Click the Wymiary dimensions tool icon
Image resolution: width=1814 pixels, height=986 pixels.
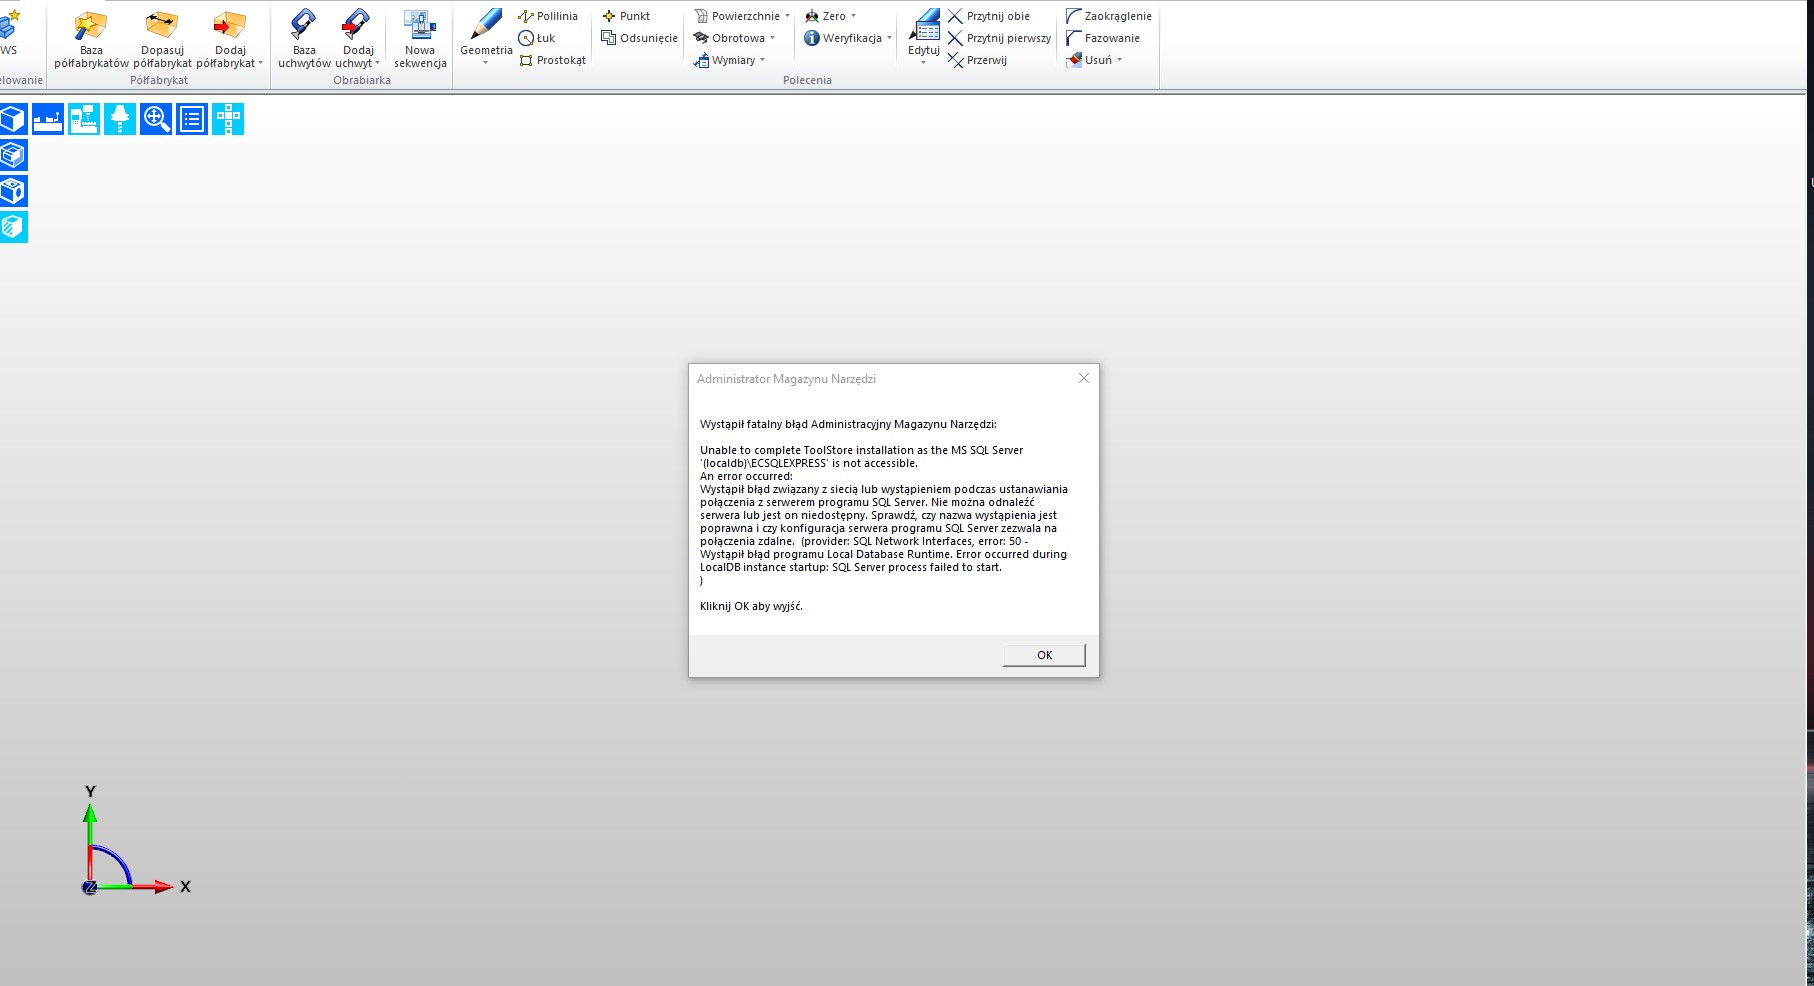tap(701, 60)
